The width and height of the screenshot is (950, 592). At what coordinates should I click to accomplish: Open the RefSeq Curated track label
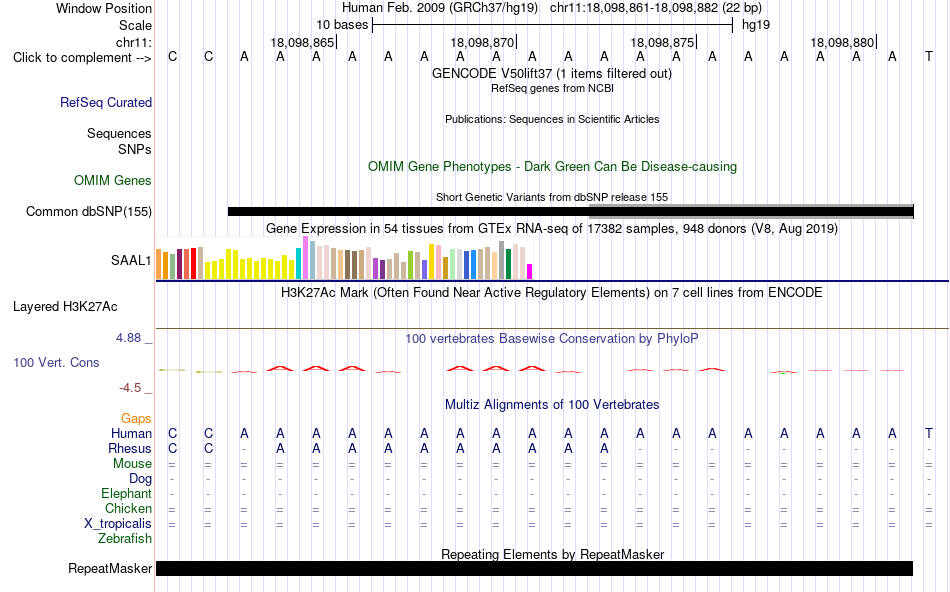point(105,102)
